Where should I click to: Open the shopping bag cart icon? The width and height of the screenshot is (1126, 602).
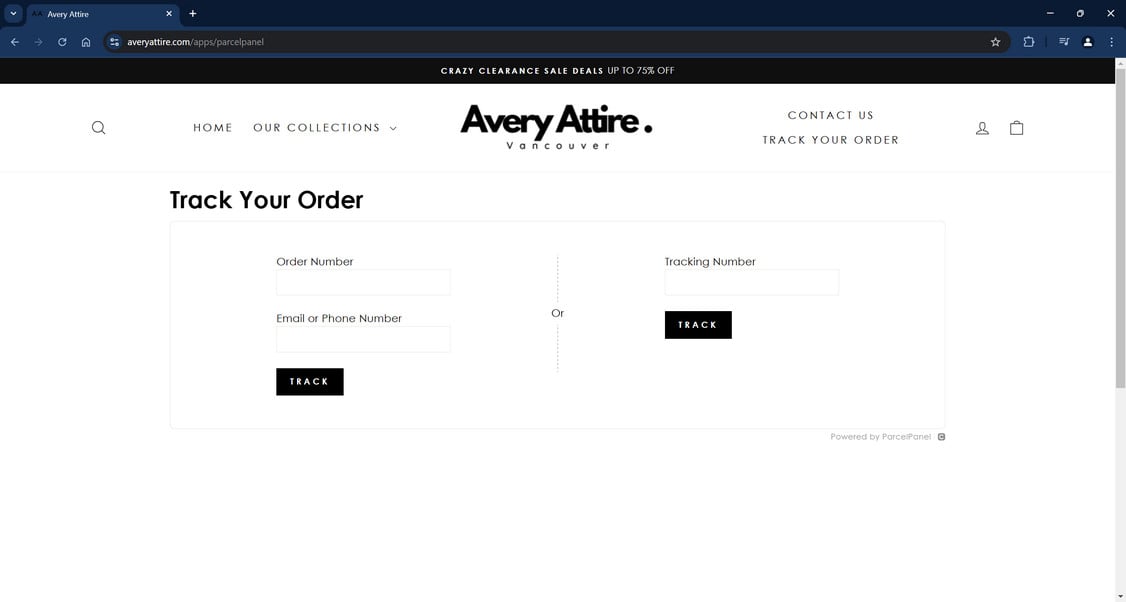click(1016, 128)
